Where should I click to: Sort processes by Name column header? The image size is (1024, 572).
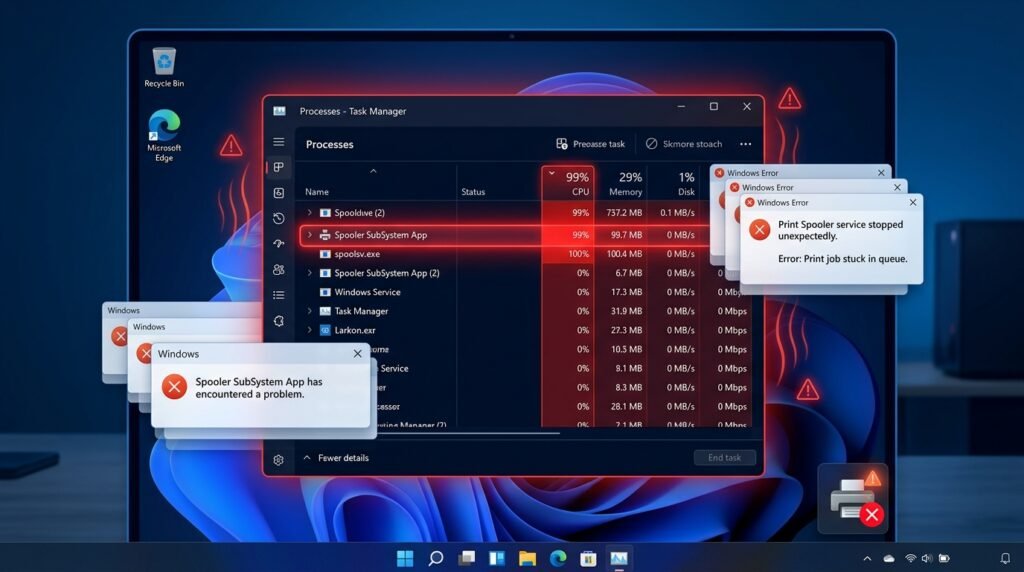317,192
